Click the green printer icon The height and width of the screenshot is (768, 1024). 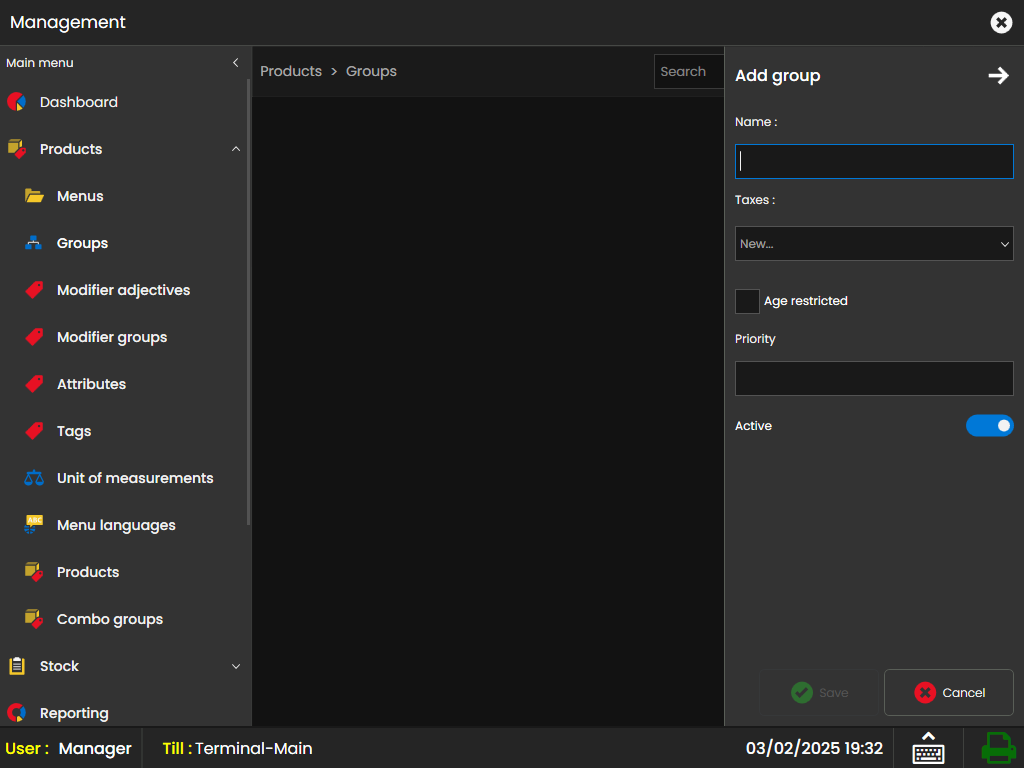pos(997,748)
